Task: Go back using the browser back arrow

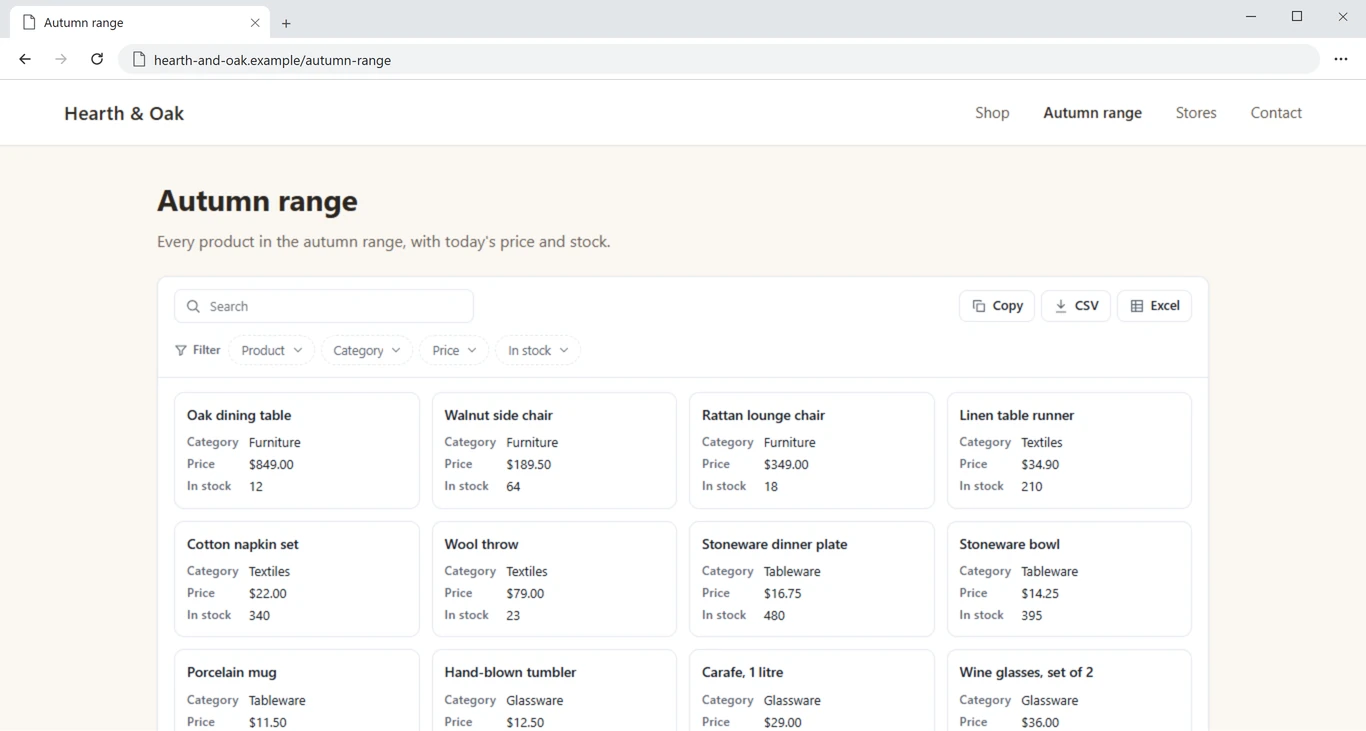Action: click(25, 59)
